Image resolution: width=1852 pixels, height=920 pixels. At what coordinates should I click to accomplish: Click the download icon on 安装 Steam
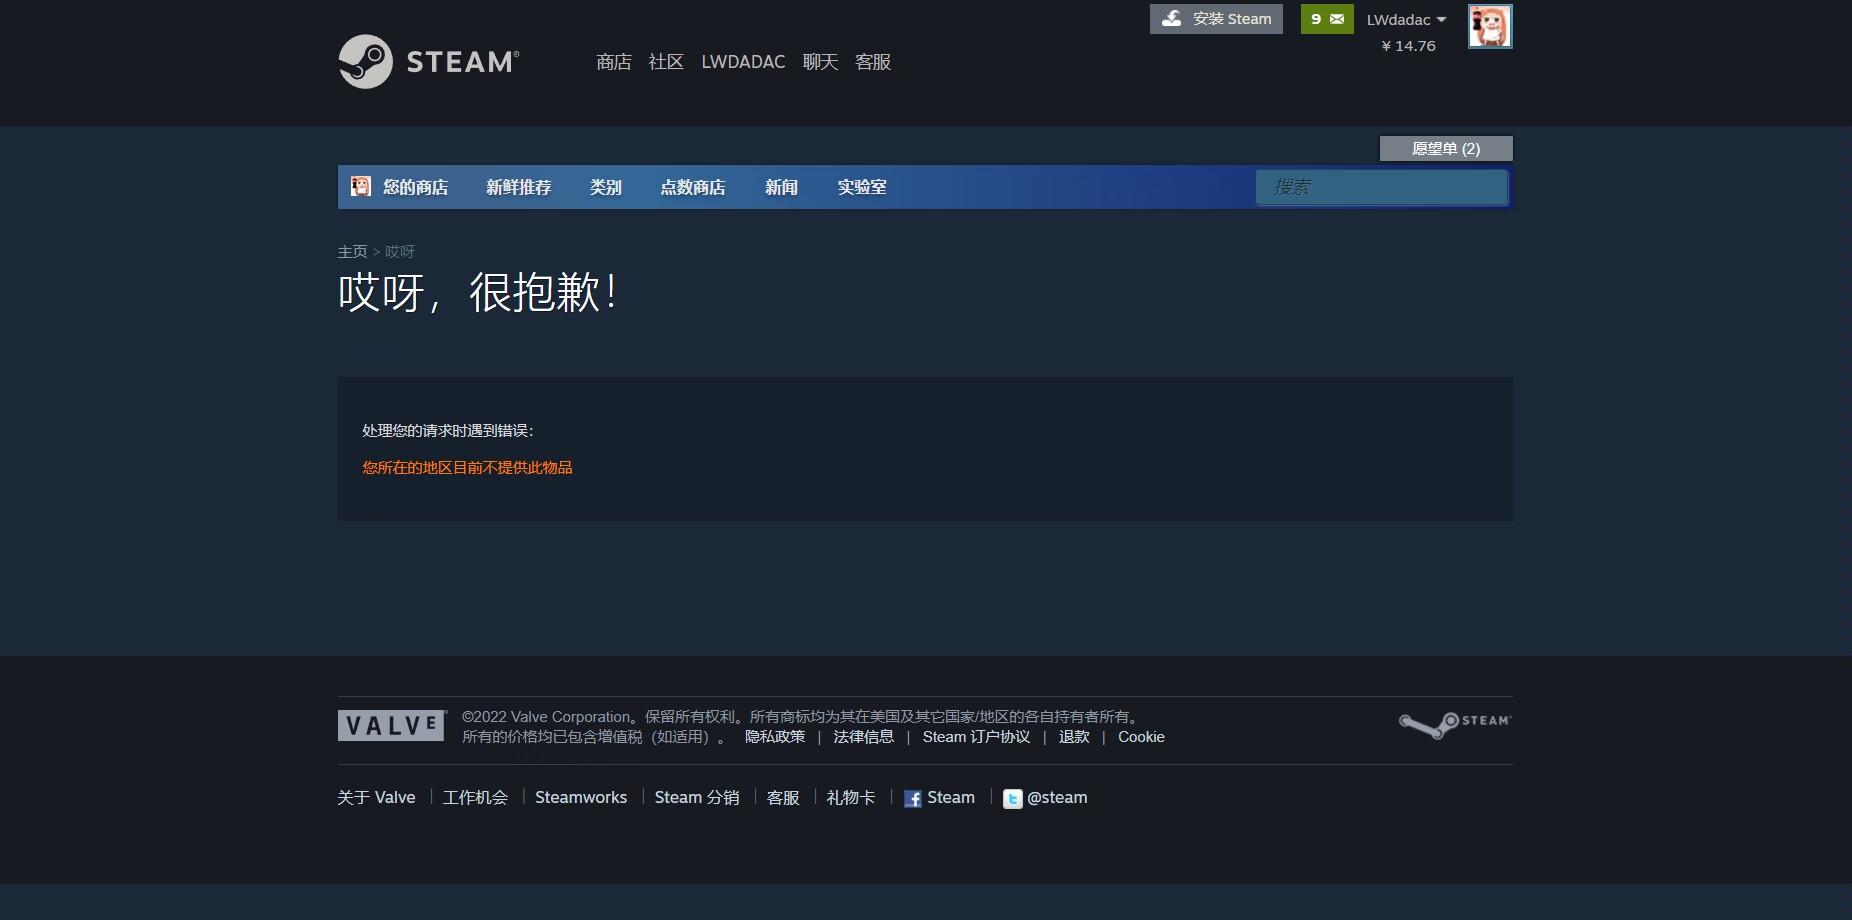1172,18
